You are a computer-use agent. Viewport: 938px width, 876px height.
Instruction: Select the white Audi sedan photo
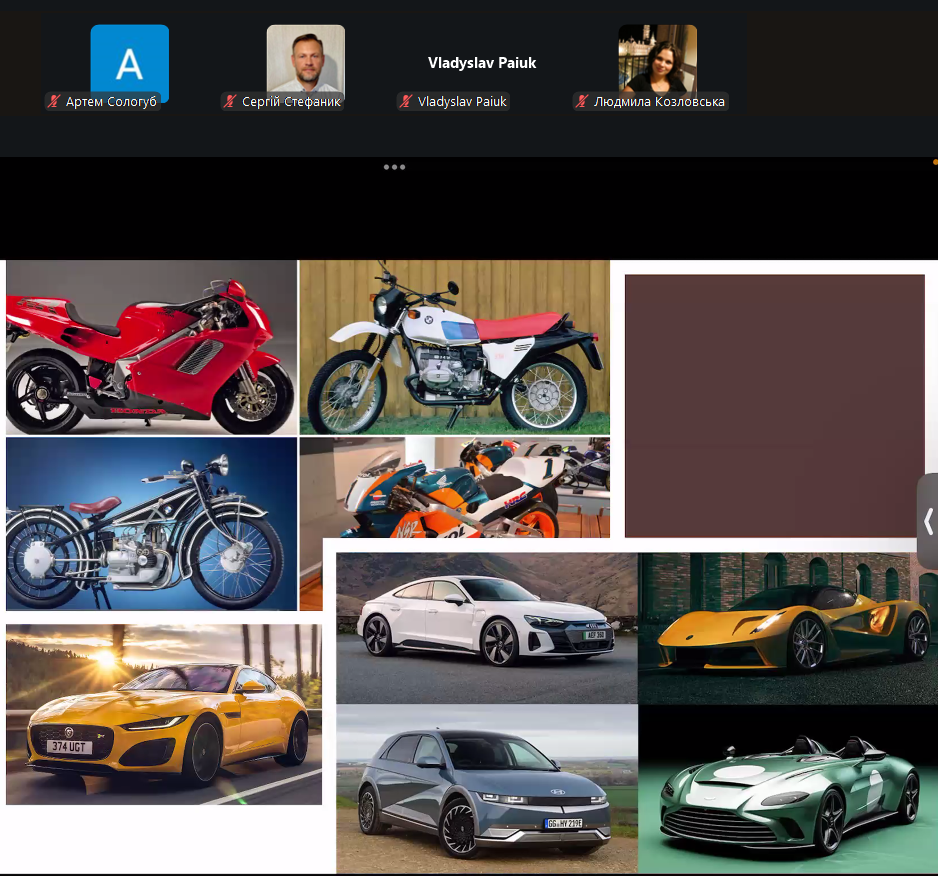click(486, 627)
